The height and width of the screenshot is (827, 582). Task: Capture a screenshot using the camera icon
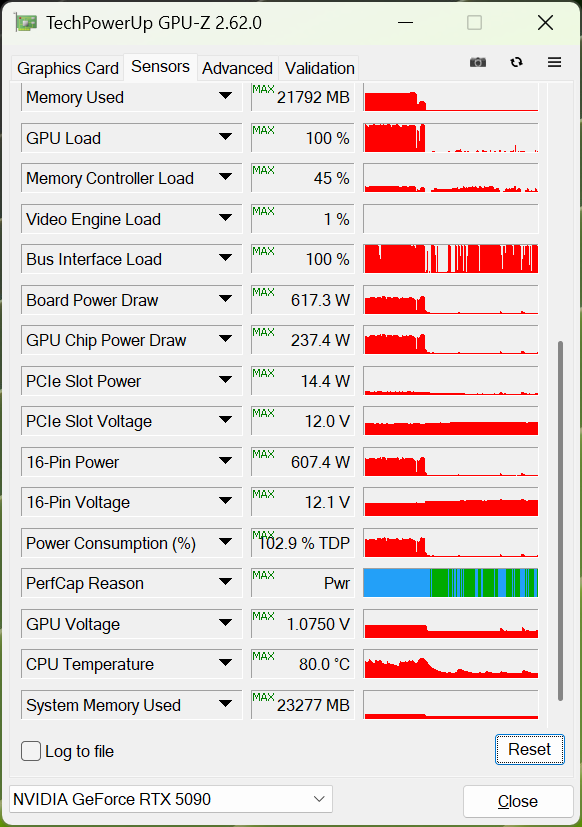pos(477,61)
